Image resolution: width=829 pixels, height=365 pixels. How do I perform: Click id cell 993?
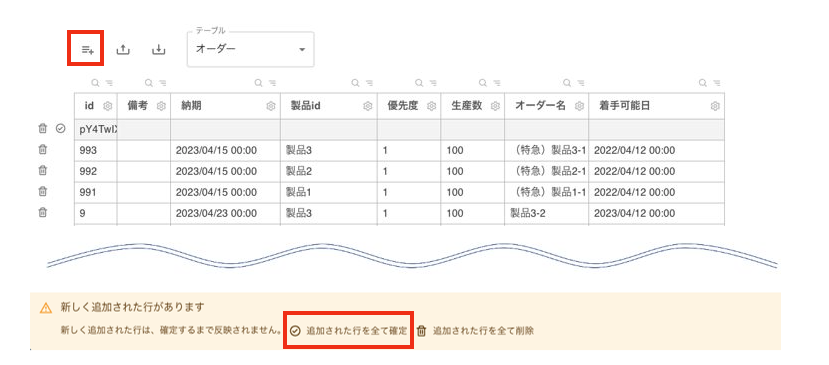click(x=96, y=151)
